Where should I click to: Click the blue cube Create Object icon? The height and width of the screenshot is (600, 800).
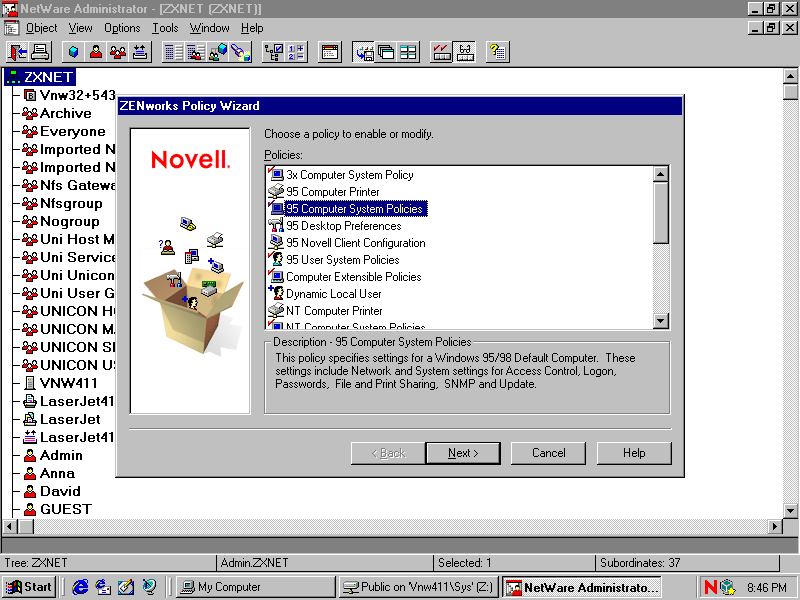[x=73, y=52]
